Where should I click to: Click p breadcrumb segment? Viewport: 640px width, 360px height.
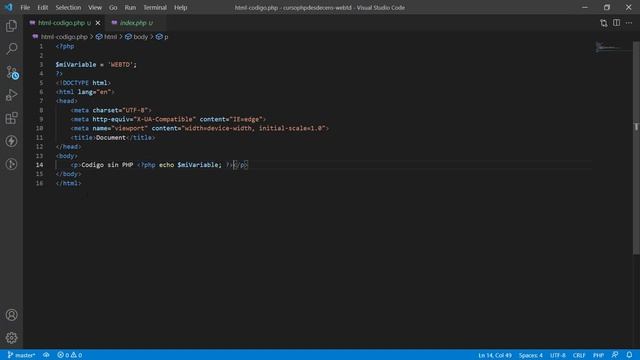tap(166, 37)
